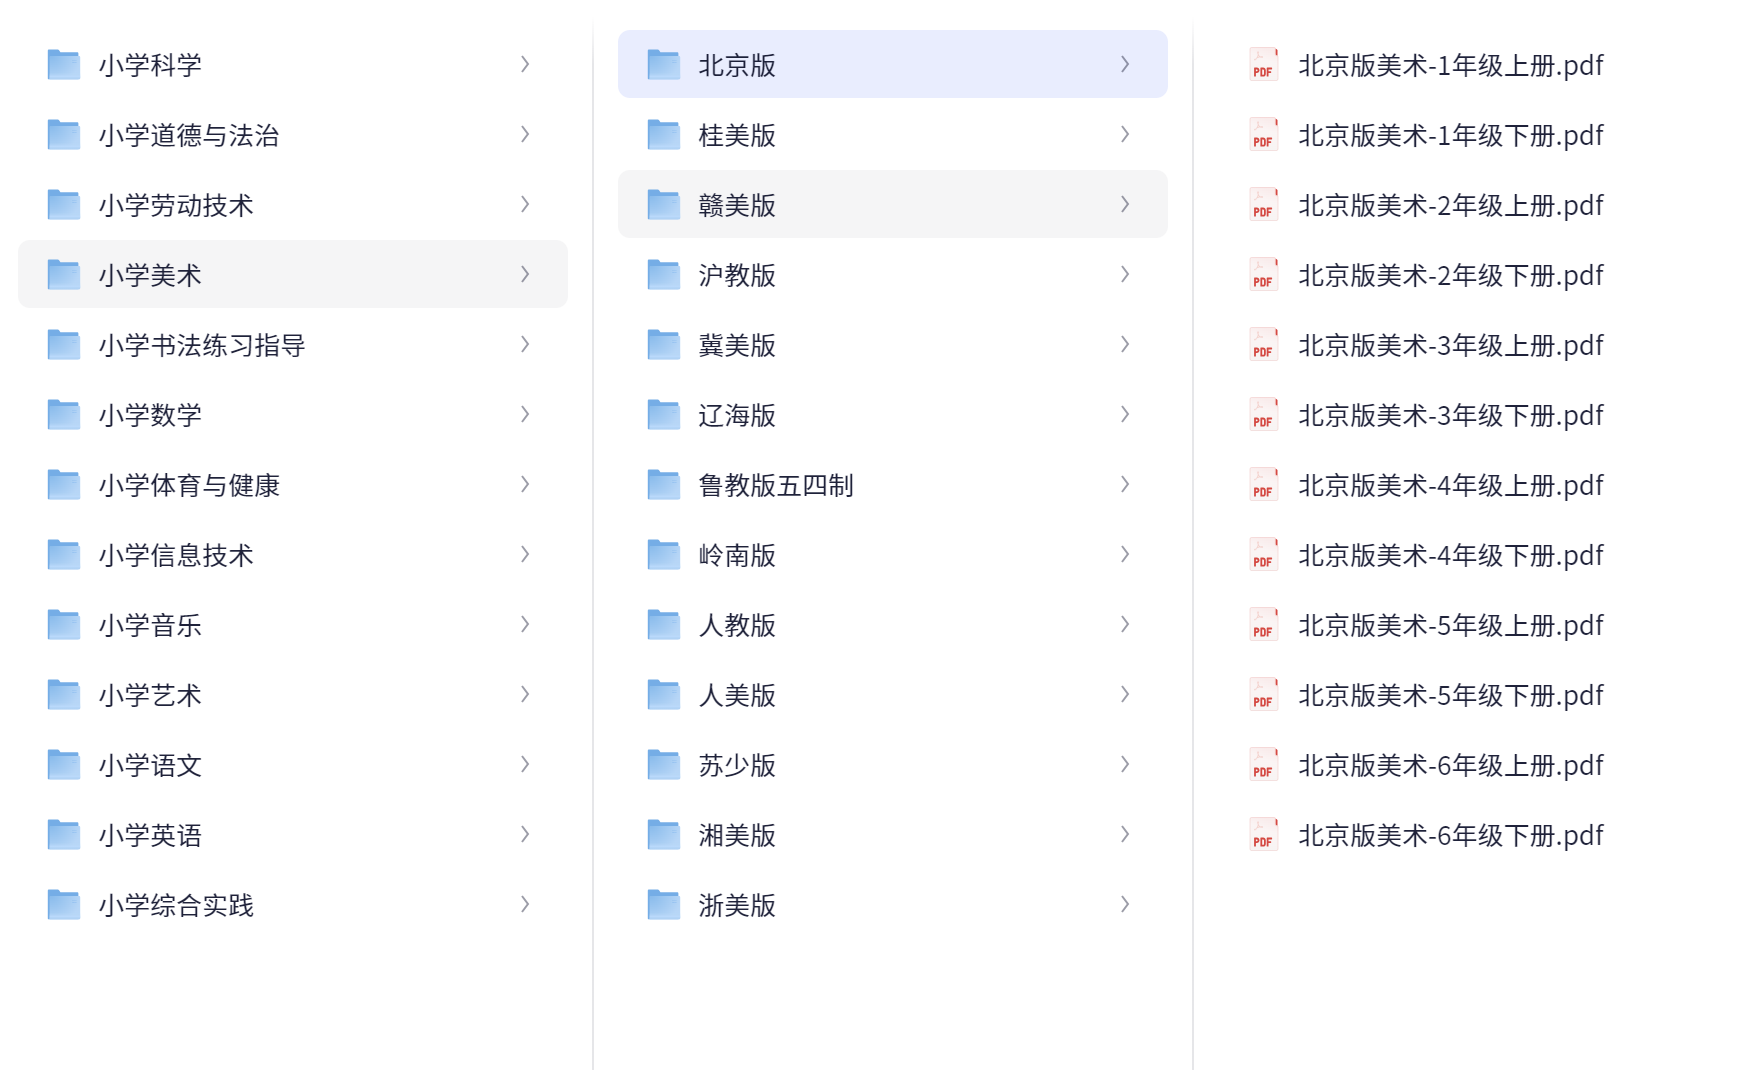
Task: Click the PDF icon of 北京版美术-4年级上册.pdf
Action: (1264, 484)
